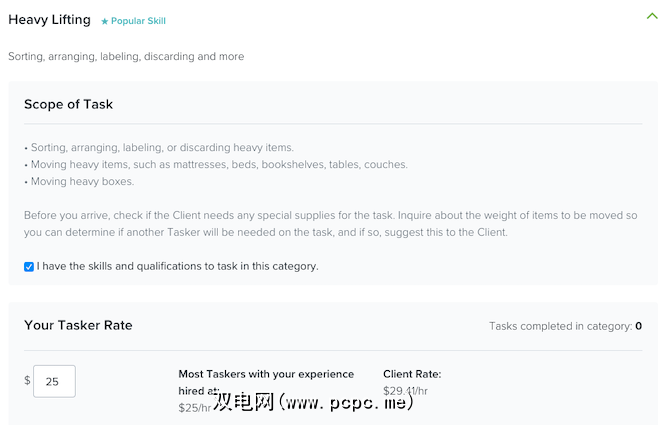Click the discarding heavy items bullet line
Screen dimensions: 670x425
pos(159,148)
